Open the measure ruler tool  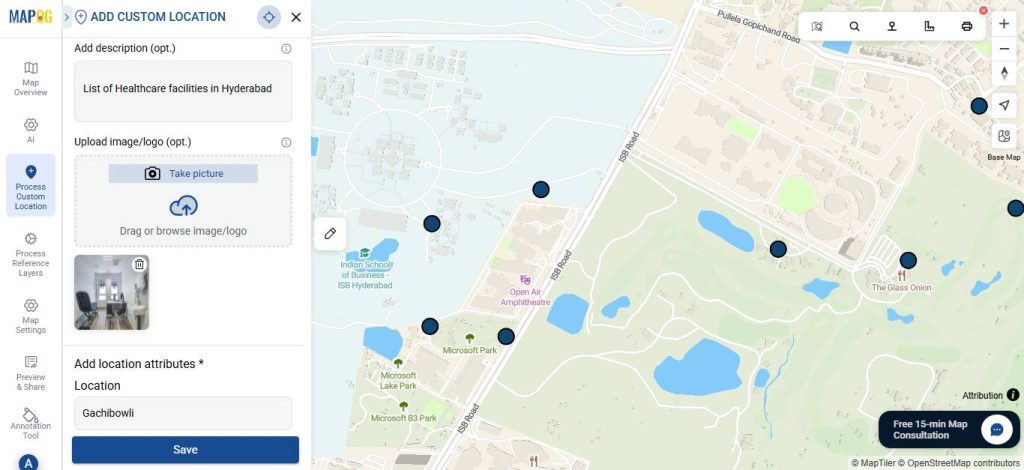coord(929,27)
